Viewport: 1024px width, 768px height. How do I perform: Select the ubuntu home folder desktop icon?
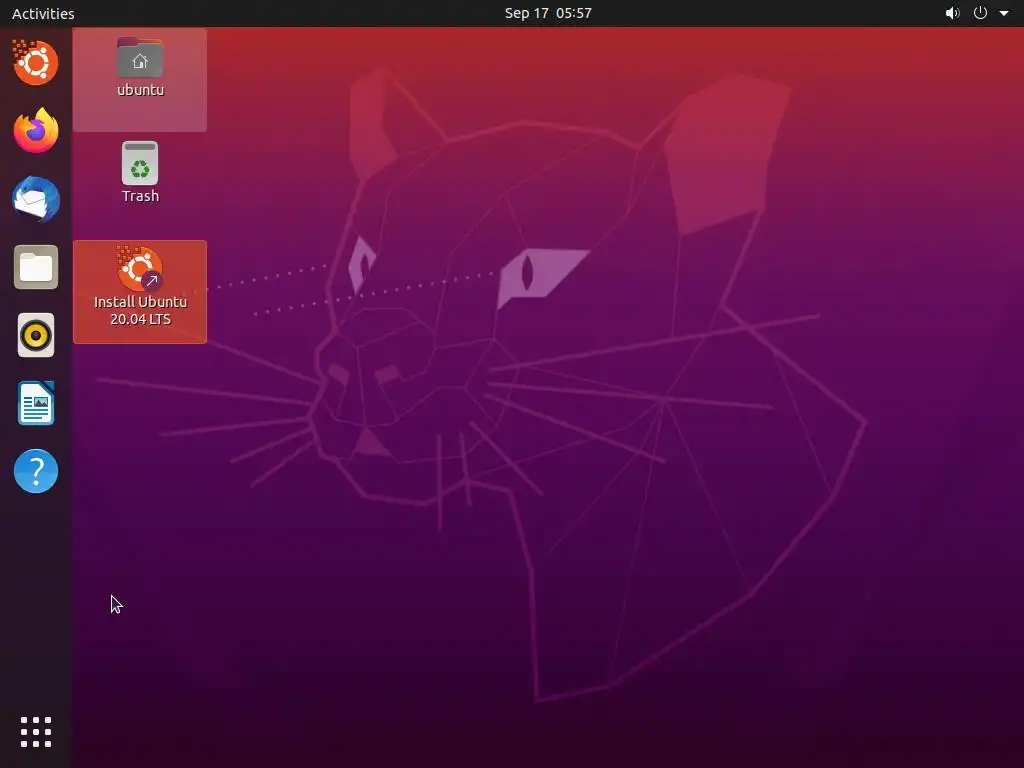140,80
